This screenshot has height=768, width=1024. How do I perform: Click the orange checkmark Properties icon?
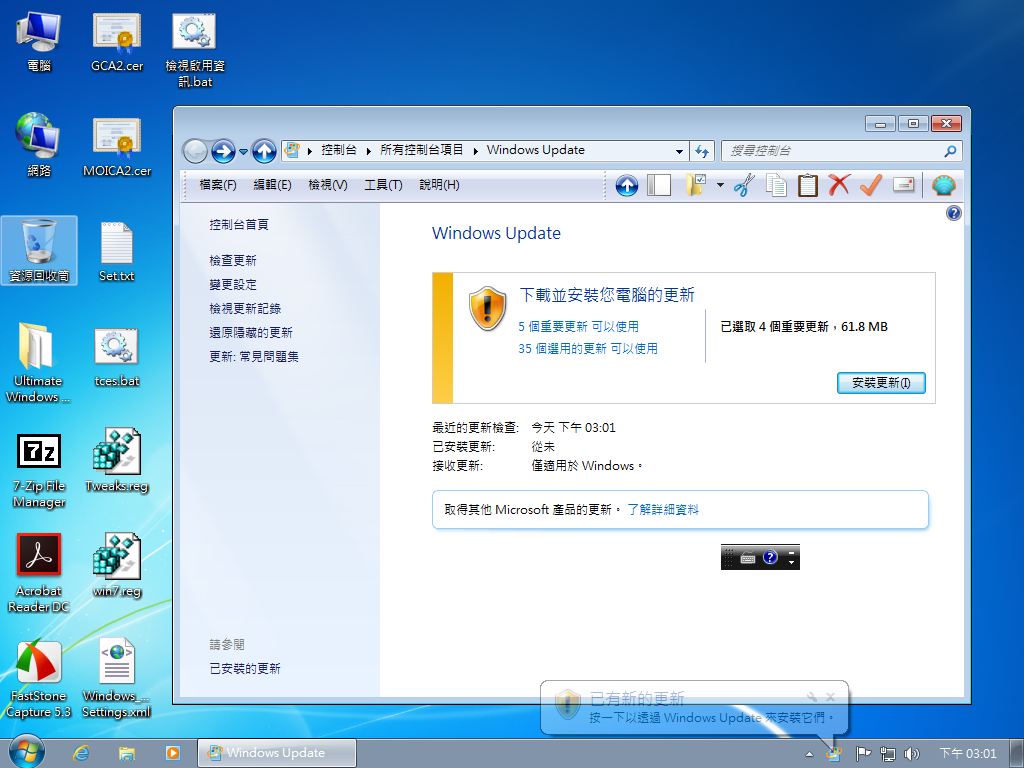871,185
